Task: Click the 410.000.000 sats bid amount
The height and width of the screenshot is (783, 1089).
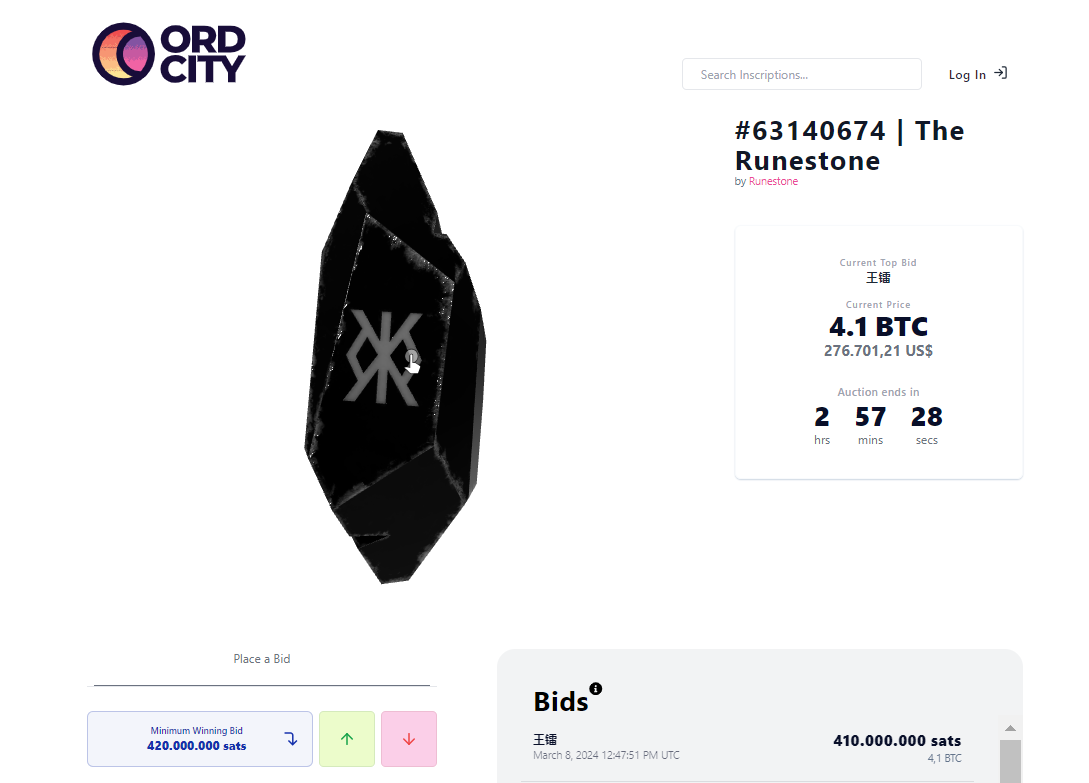Action: (x=897, y=741)
